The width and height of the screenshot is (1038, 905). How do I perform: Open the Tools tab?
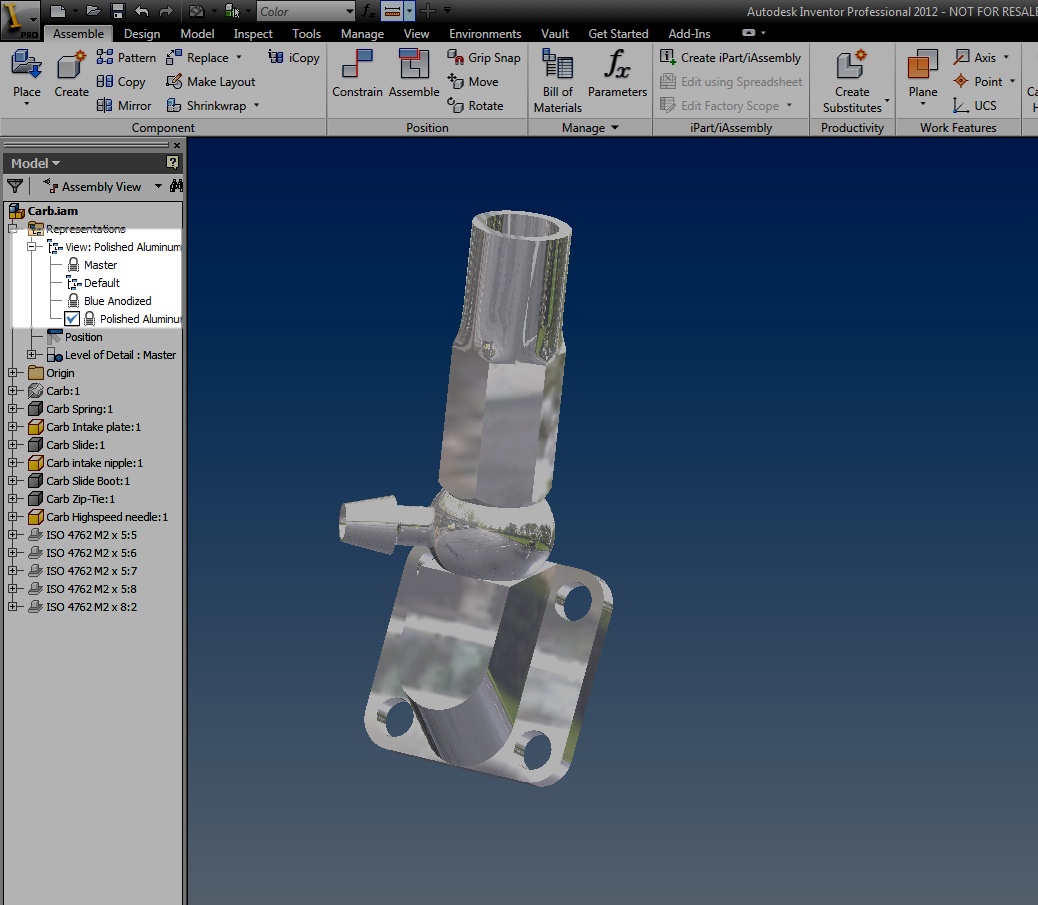coord(307,34)
